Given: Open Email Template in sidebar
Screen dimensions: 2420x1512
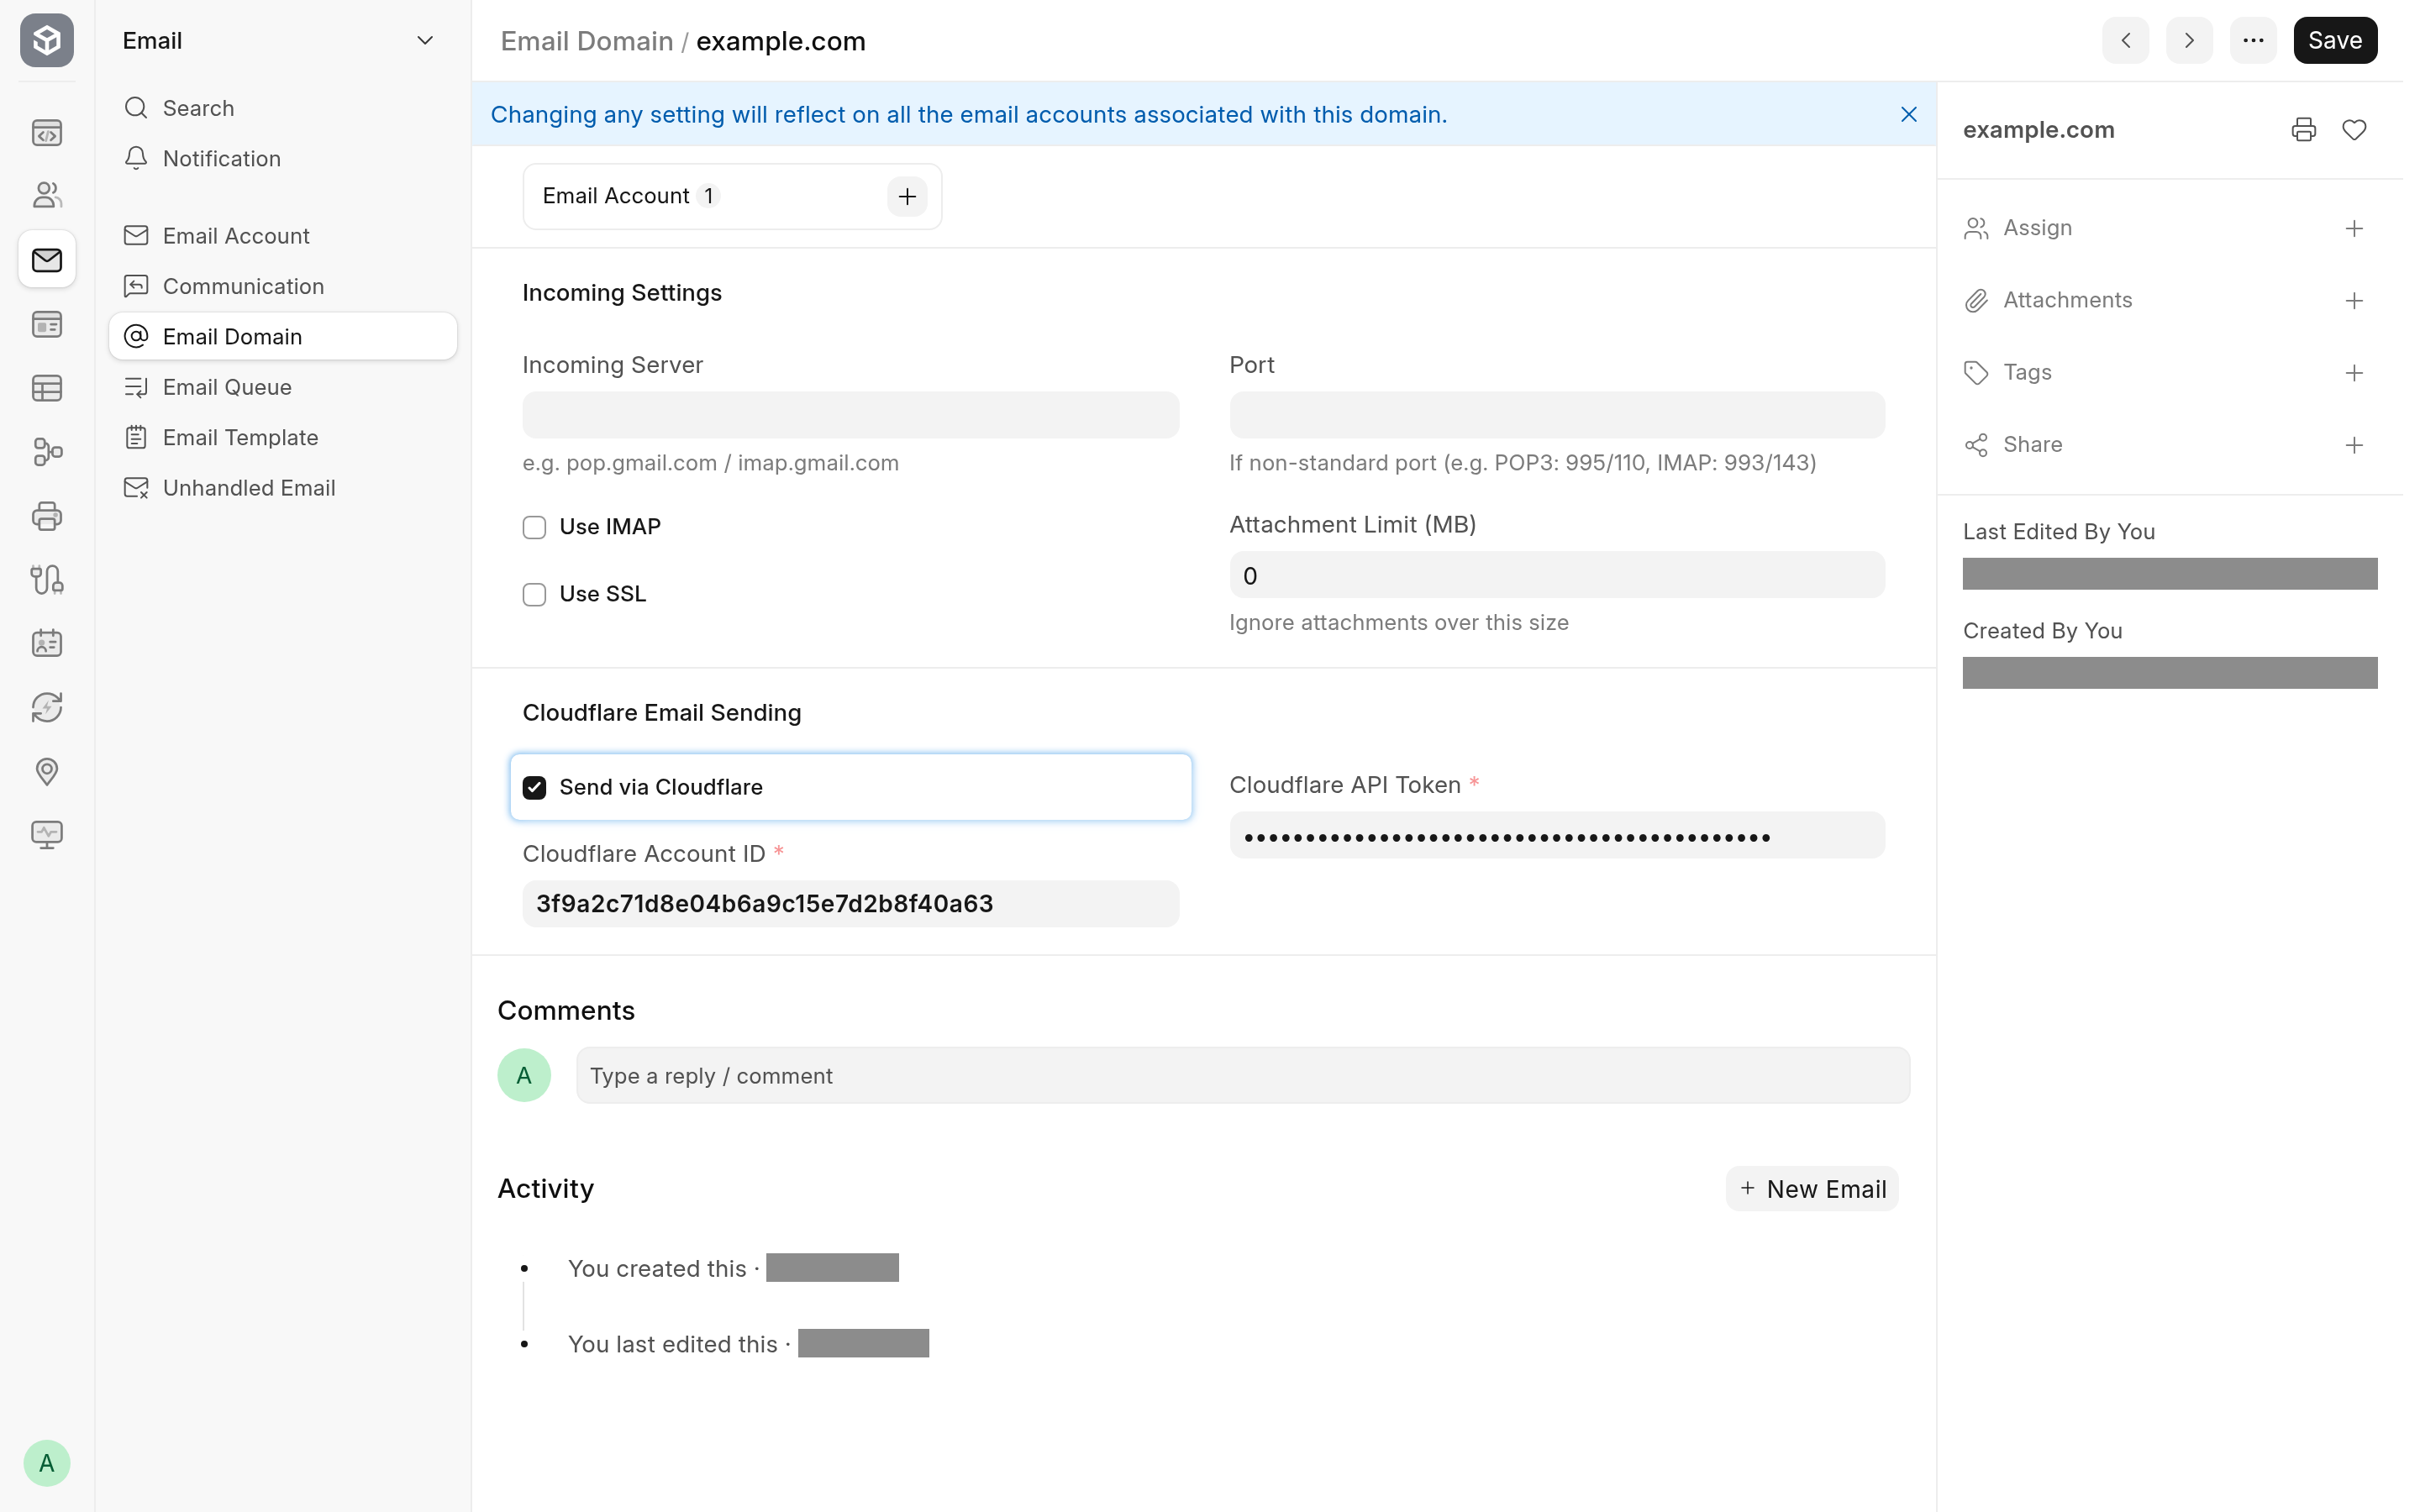Looking at the screenshot, I should (x=283, y=437).
